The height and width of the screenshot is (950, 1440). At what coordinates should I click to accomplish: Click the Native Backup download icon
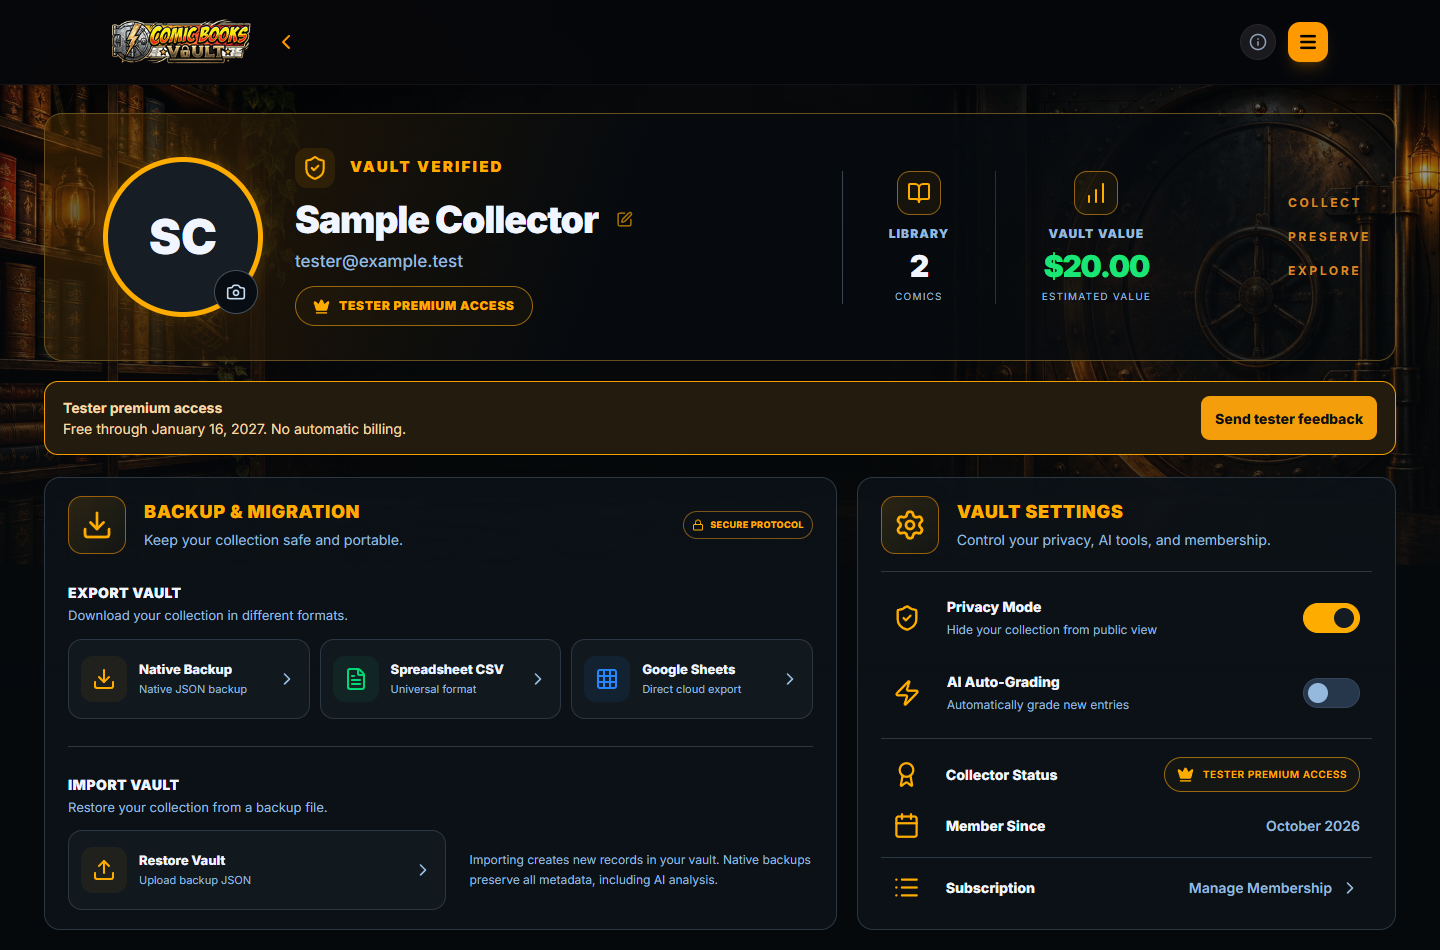[x=104, y=679]
